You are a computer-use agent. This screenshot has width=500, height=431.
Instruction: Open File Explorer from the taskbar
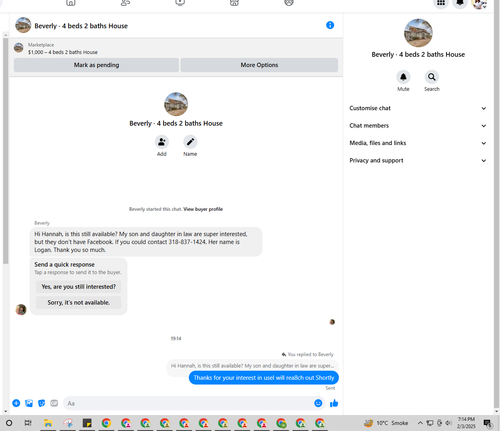pos(48,423)
